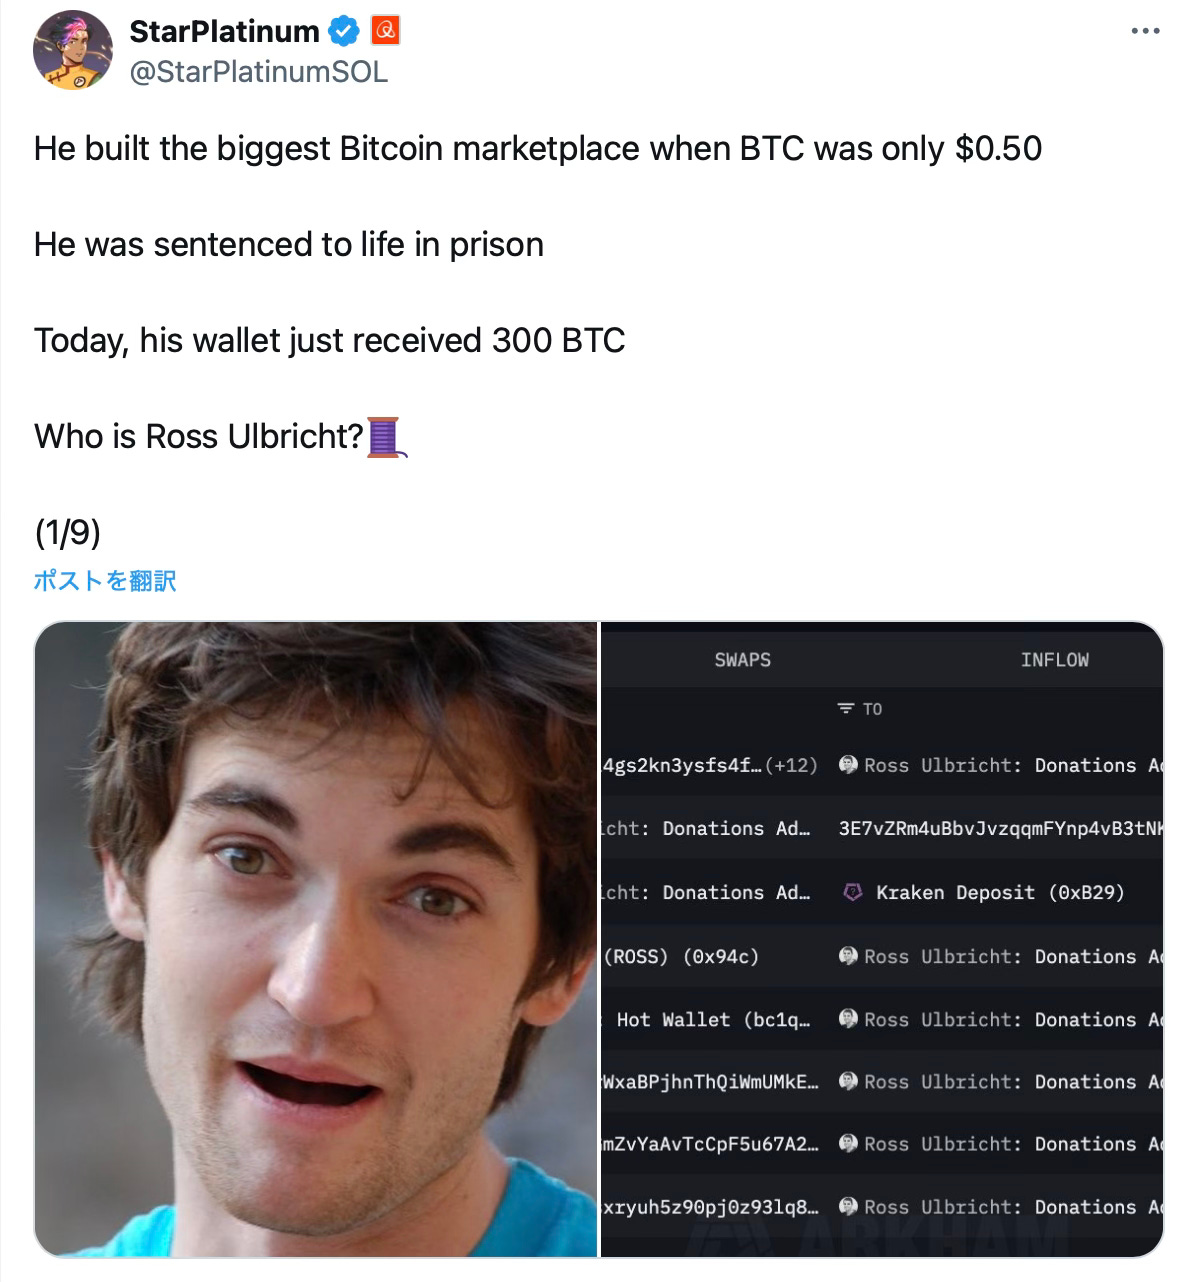Viewport: 1196px width, 1282px height.
Task: Click the orange affiliate badge beside the name
Action: [x=385, y=32]
